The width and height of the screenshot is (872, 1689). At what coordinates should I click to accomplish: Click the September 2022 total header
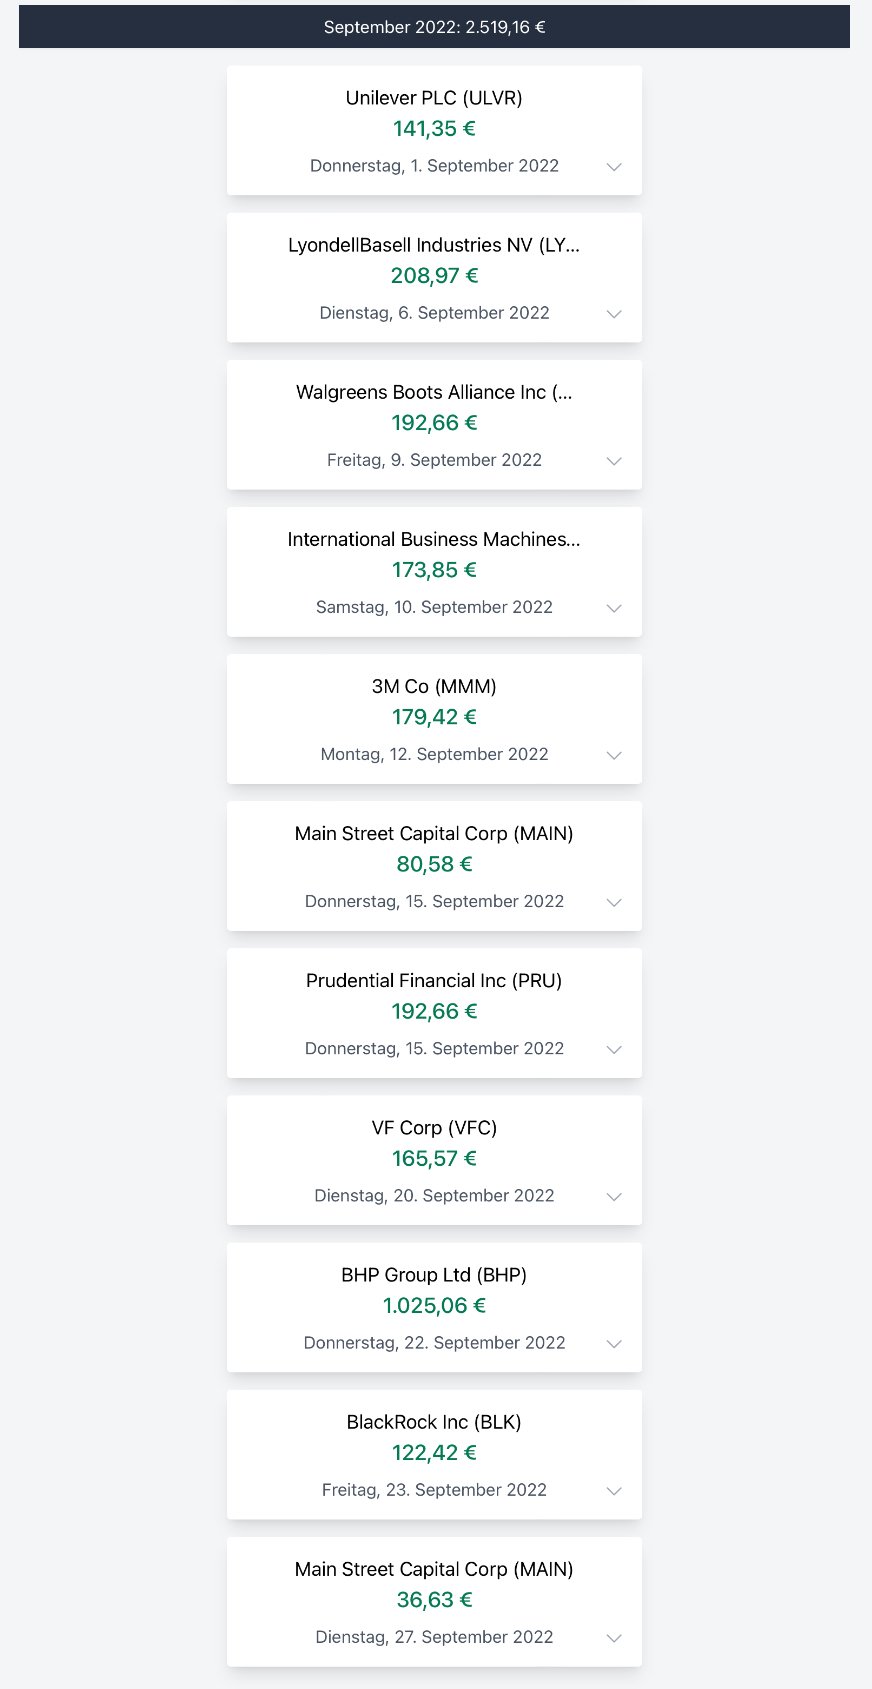click(434, 27)
